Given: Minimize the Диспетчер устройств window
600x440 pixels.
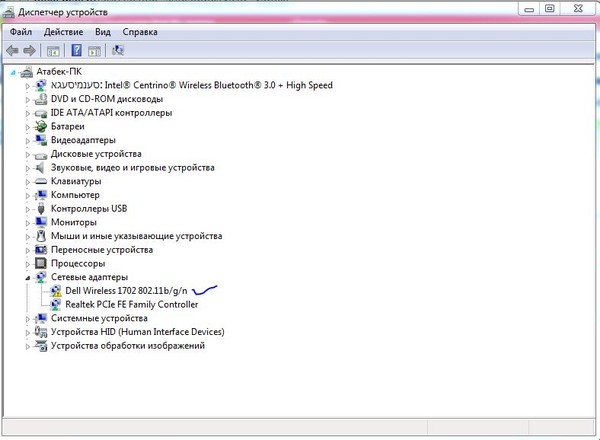Looking at the screenshot, I should 529,9.
